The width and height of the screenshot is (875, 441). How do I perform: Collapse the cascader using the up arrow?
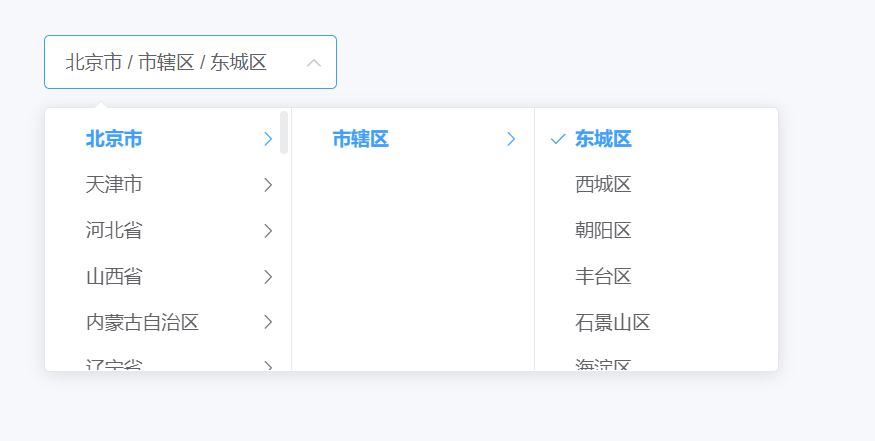coord(314,63)
